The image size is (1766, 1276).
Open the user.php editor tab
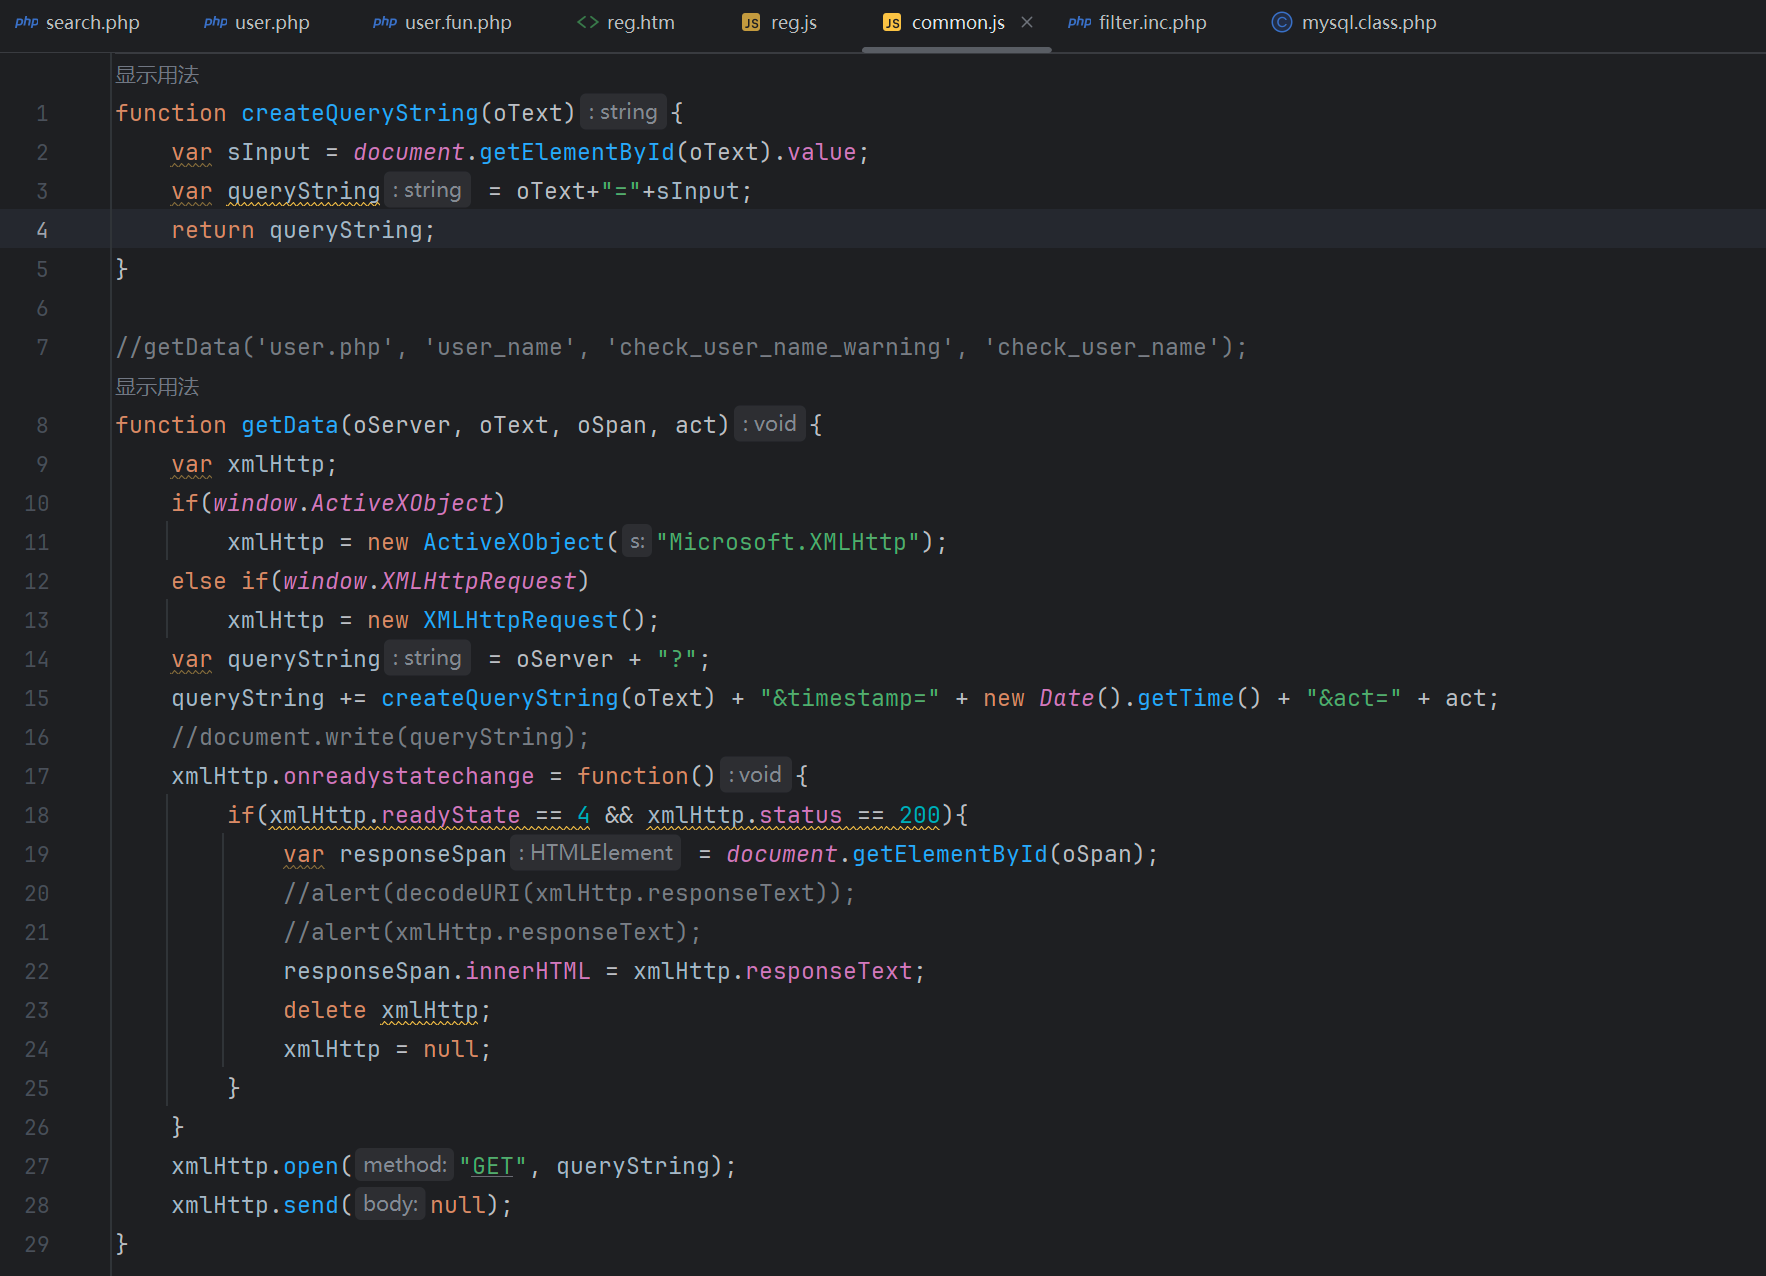[x=258, y=22]
